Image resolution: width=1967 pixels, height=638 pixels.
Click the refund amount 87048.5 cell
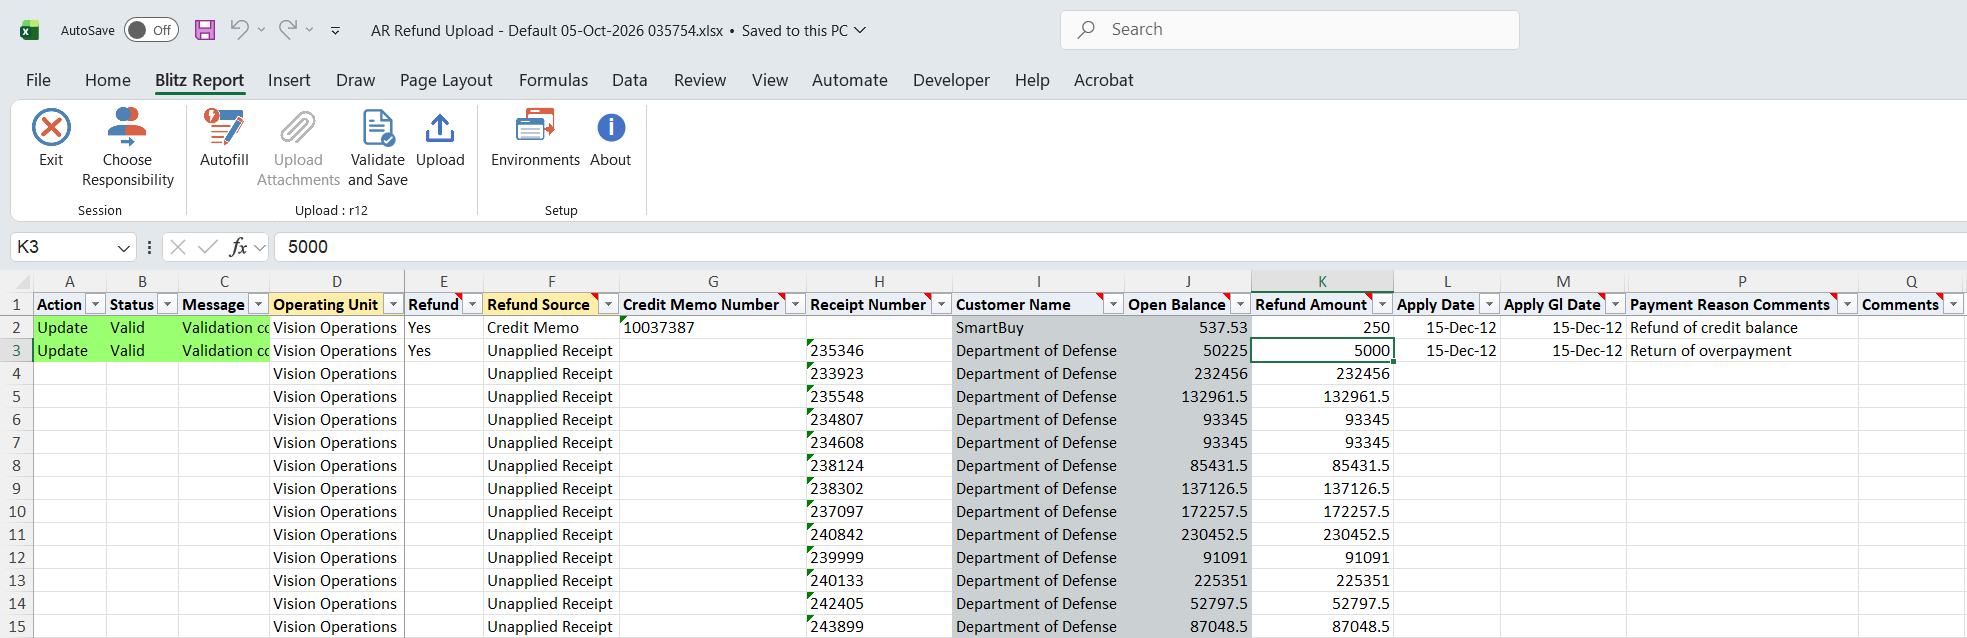pos(1322,626)
